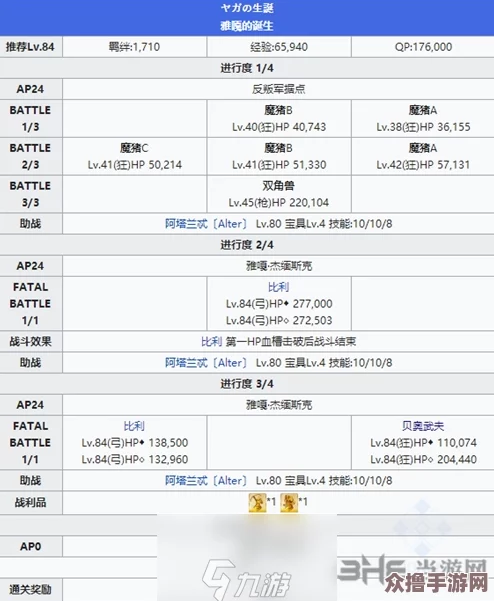The width and height of the screenshot is (494, 601).
Task: Open the 比利 link above HP 138,500
Action: pyautogui.click(x=134, y=426)
